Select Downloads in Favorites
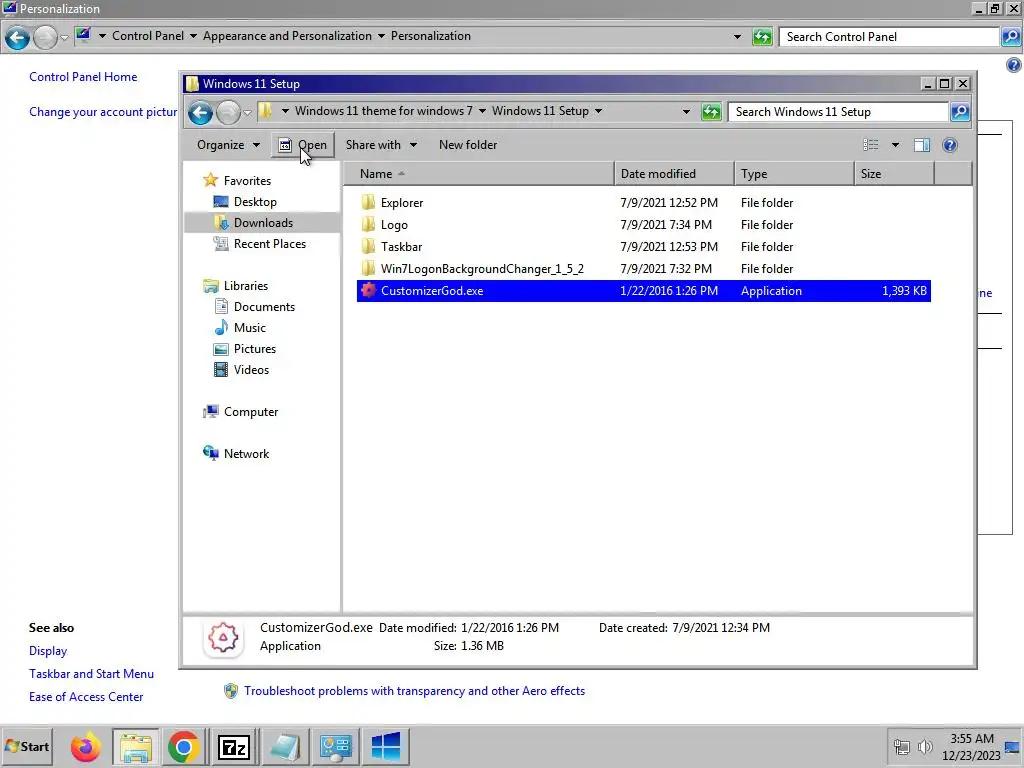The height and width of the screenshot is (768, 1024). pos(263,223)
